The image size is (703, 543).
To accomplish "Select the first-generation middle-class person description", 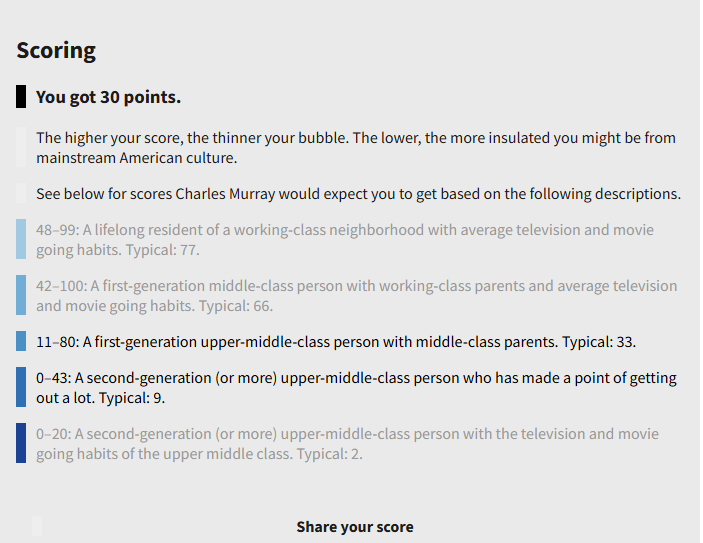I will tap(356, 295).
